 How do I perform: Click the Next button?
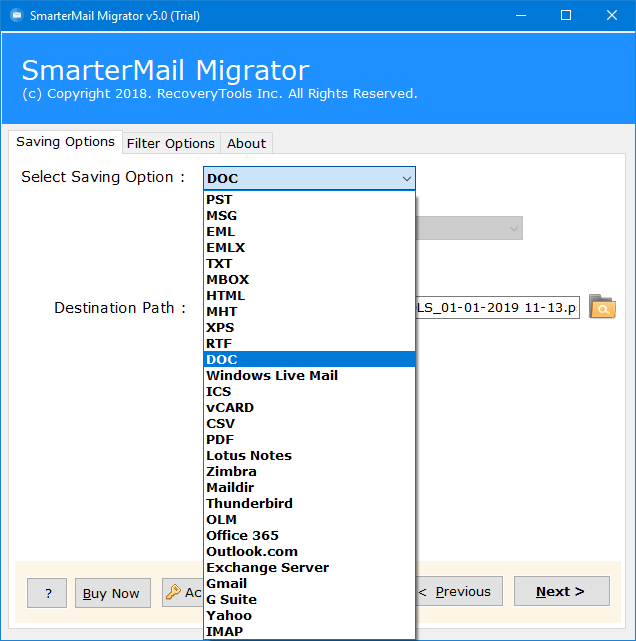coord(562,591)
